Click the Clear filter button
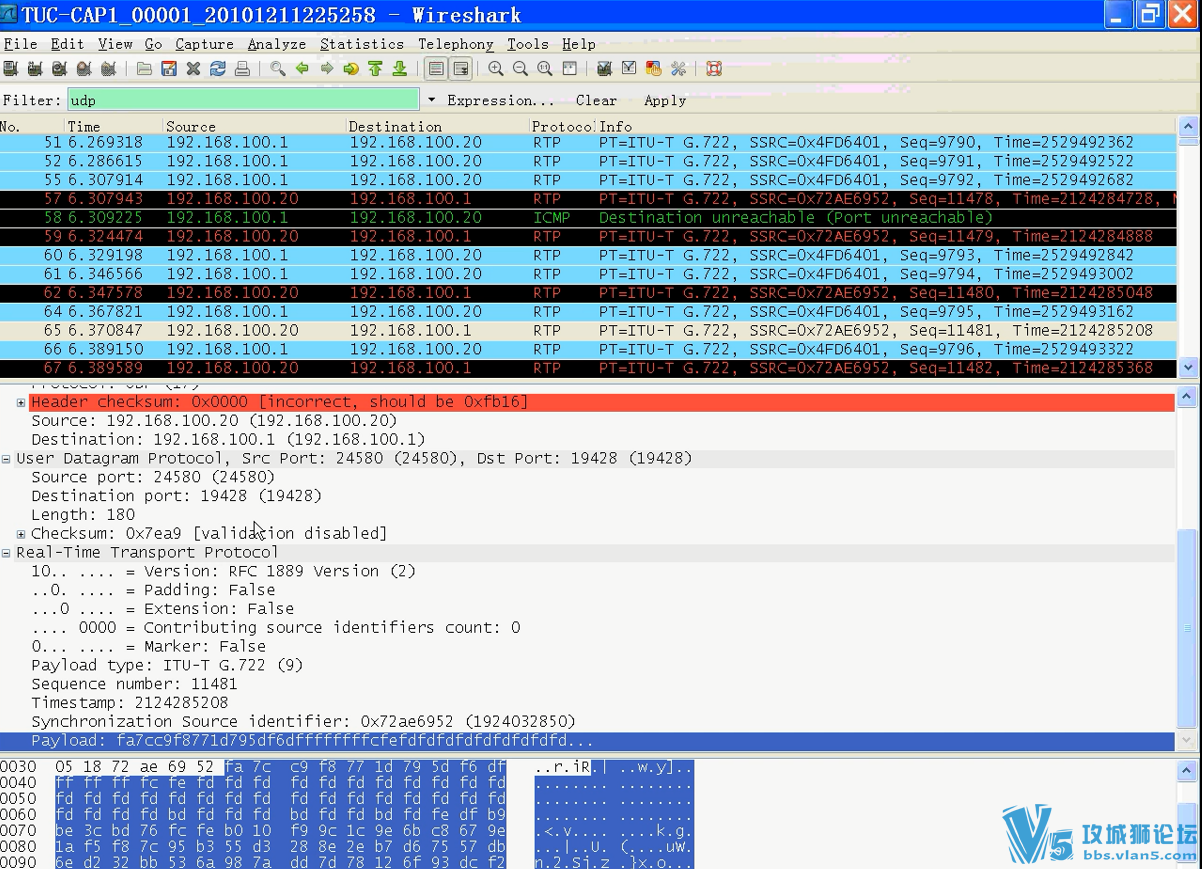This screenshot has width=1202, height=869. (596, 101)
